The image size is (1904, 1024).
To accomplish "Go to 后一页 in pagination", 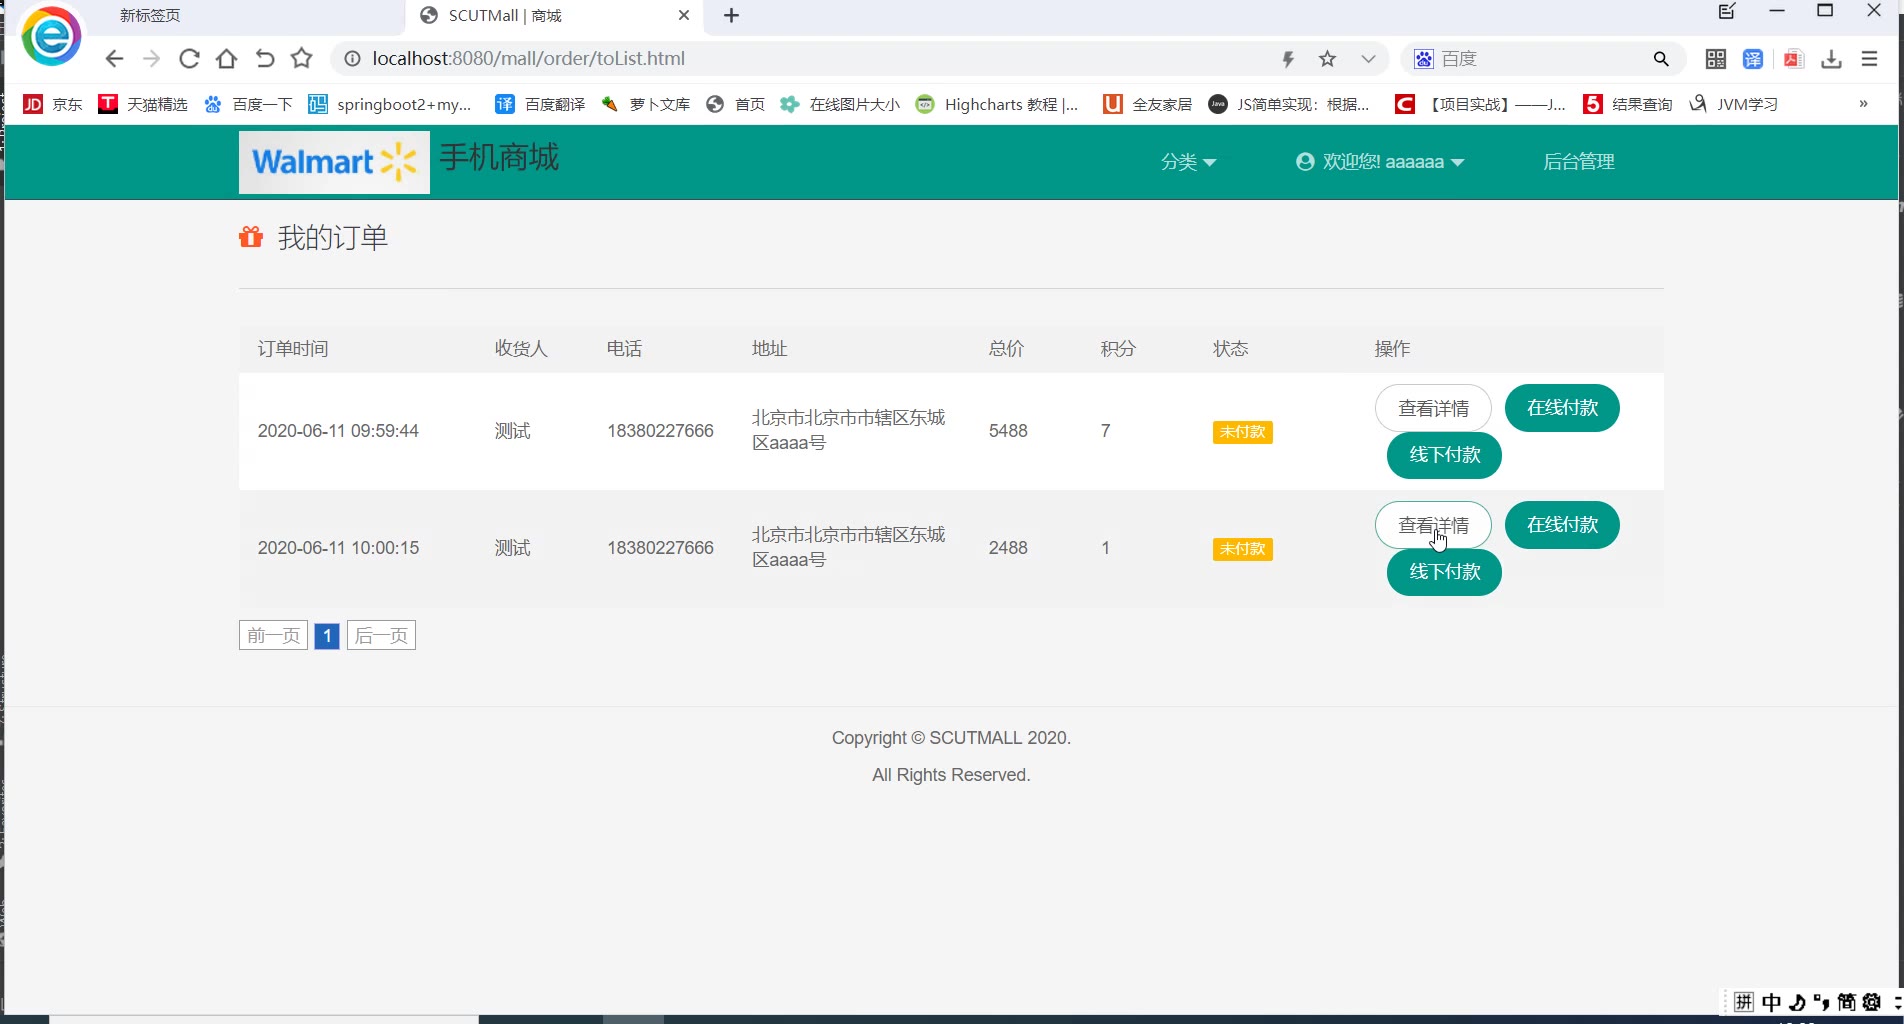I will pos(381,636).
